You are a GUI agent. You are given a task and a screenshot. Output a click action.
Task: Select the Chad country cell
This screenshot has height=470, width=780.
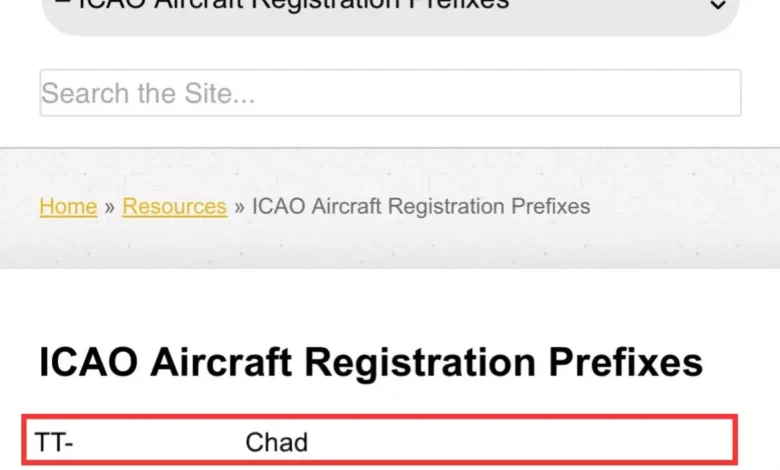[x=277, y=442]
